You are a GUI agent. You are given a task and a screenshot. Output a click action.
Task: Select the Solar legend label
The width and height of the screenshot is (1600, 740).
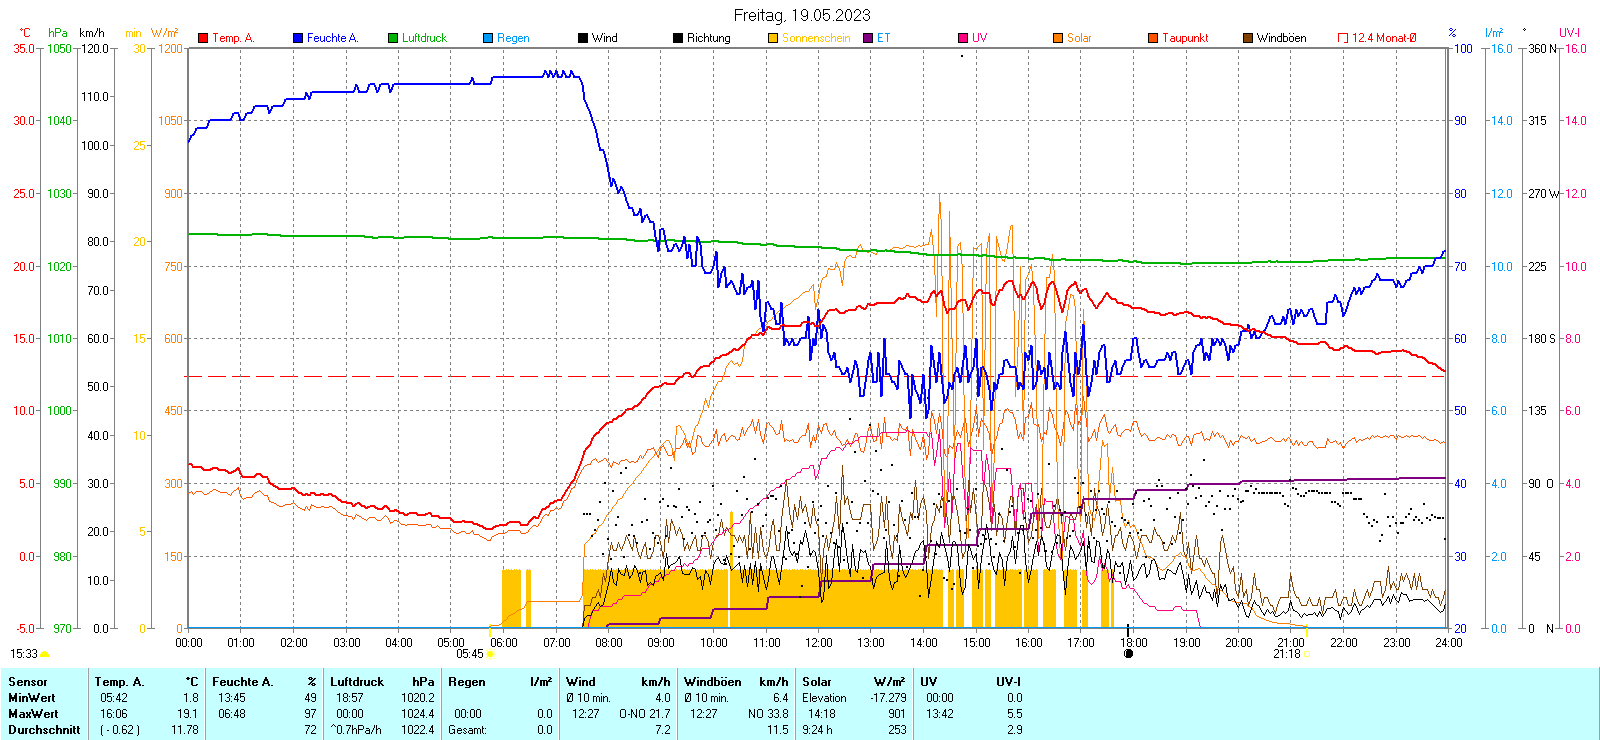coord(1079,38)
